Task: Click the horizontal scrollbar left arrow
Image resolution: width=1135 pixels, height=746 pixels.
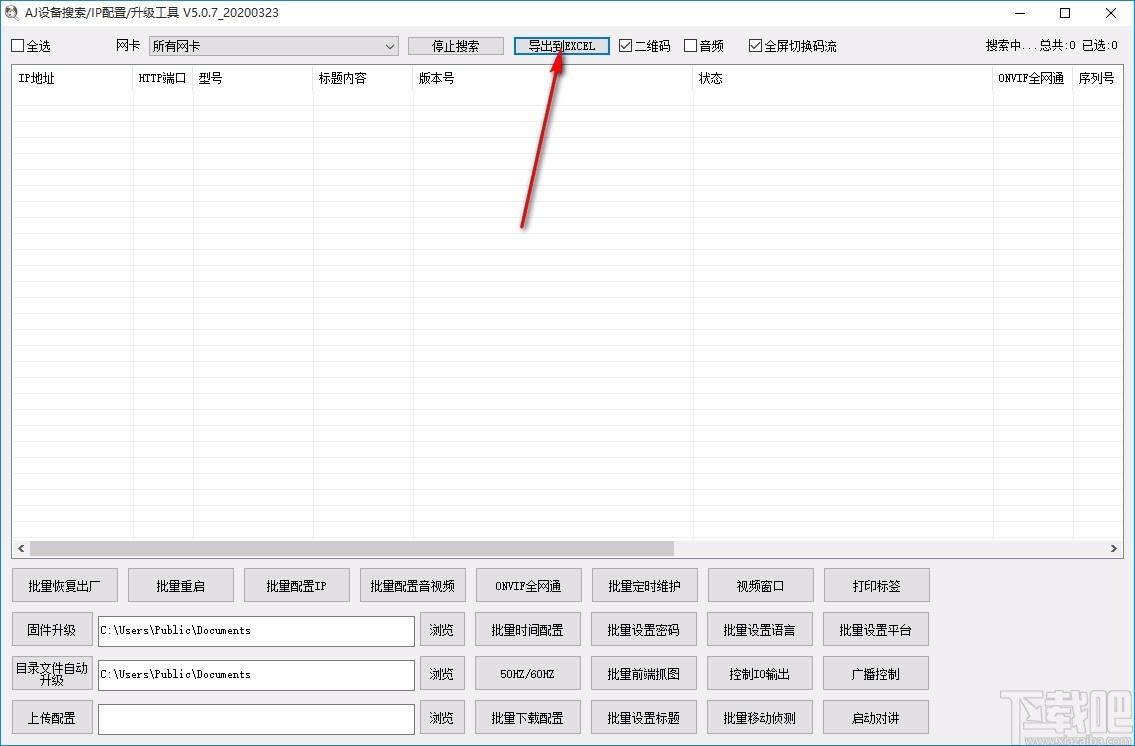Action: coord(21,548)
